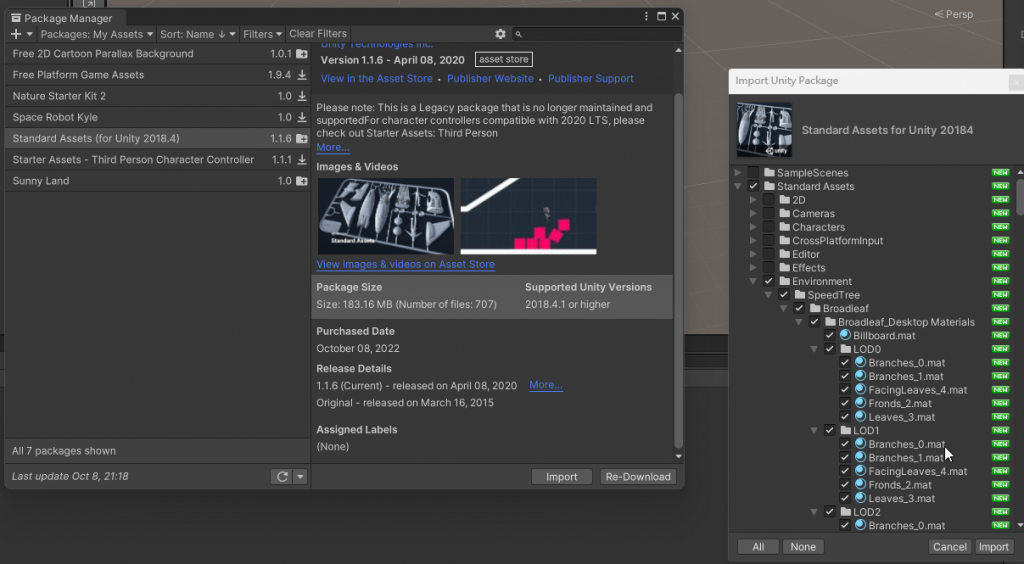Screen dimensions: 1024x564
Task: Collapse the LOD0 folder arrow
Action: point(814,349)
